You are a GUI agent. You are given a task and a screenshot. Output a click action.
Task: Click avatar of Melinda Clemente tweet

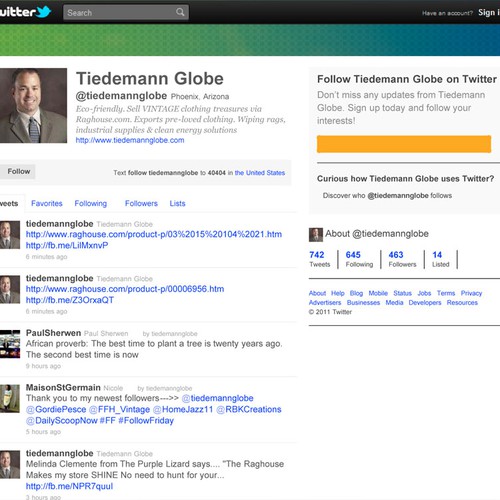pos(10,464)
